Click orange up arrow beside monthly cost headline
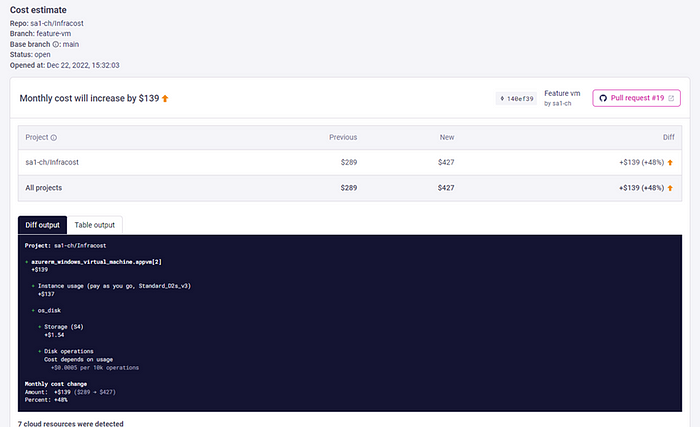The height and width of the screenshot is (427, 700). pyautogui.click(x=165, y=98)
